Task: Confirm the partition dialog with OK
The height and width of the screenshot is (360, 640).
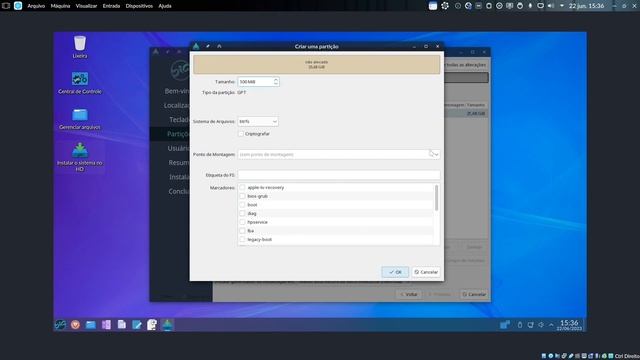Action: (395, 272)
